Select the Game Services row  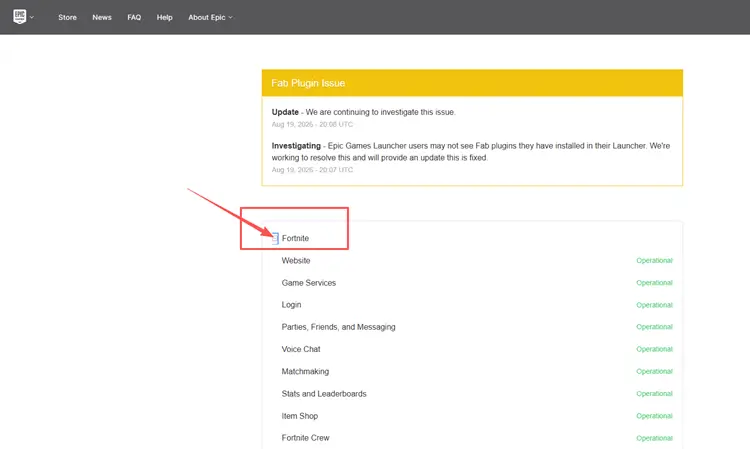(472, 283)
